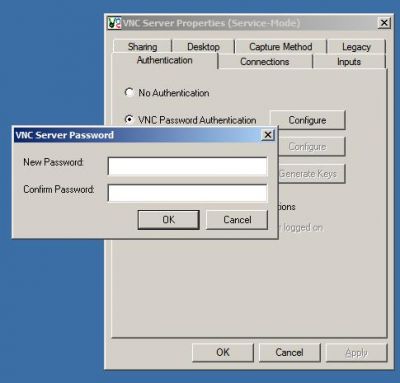Switch to the Capture Method tab
This screenshot has height=383, width=400.
point(281,47)
